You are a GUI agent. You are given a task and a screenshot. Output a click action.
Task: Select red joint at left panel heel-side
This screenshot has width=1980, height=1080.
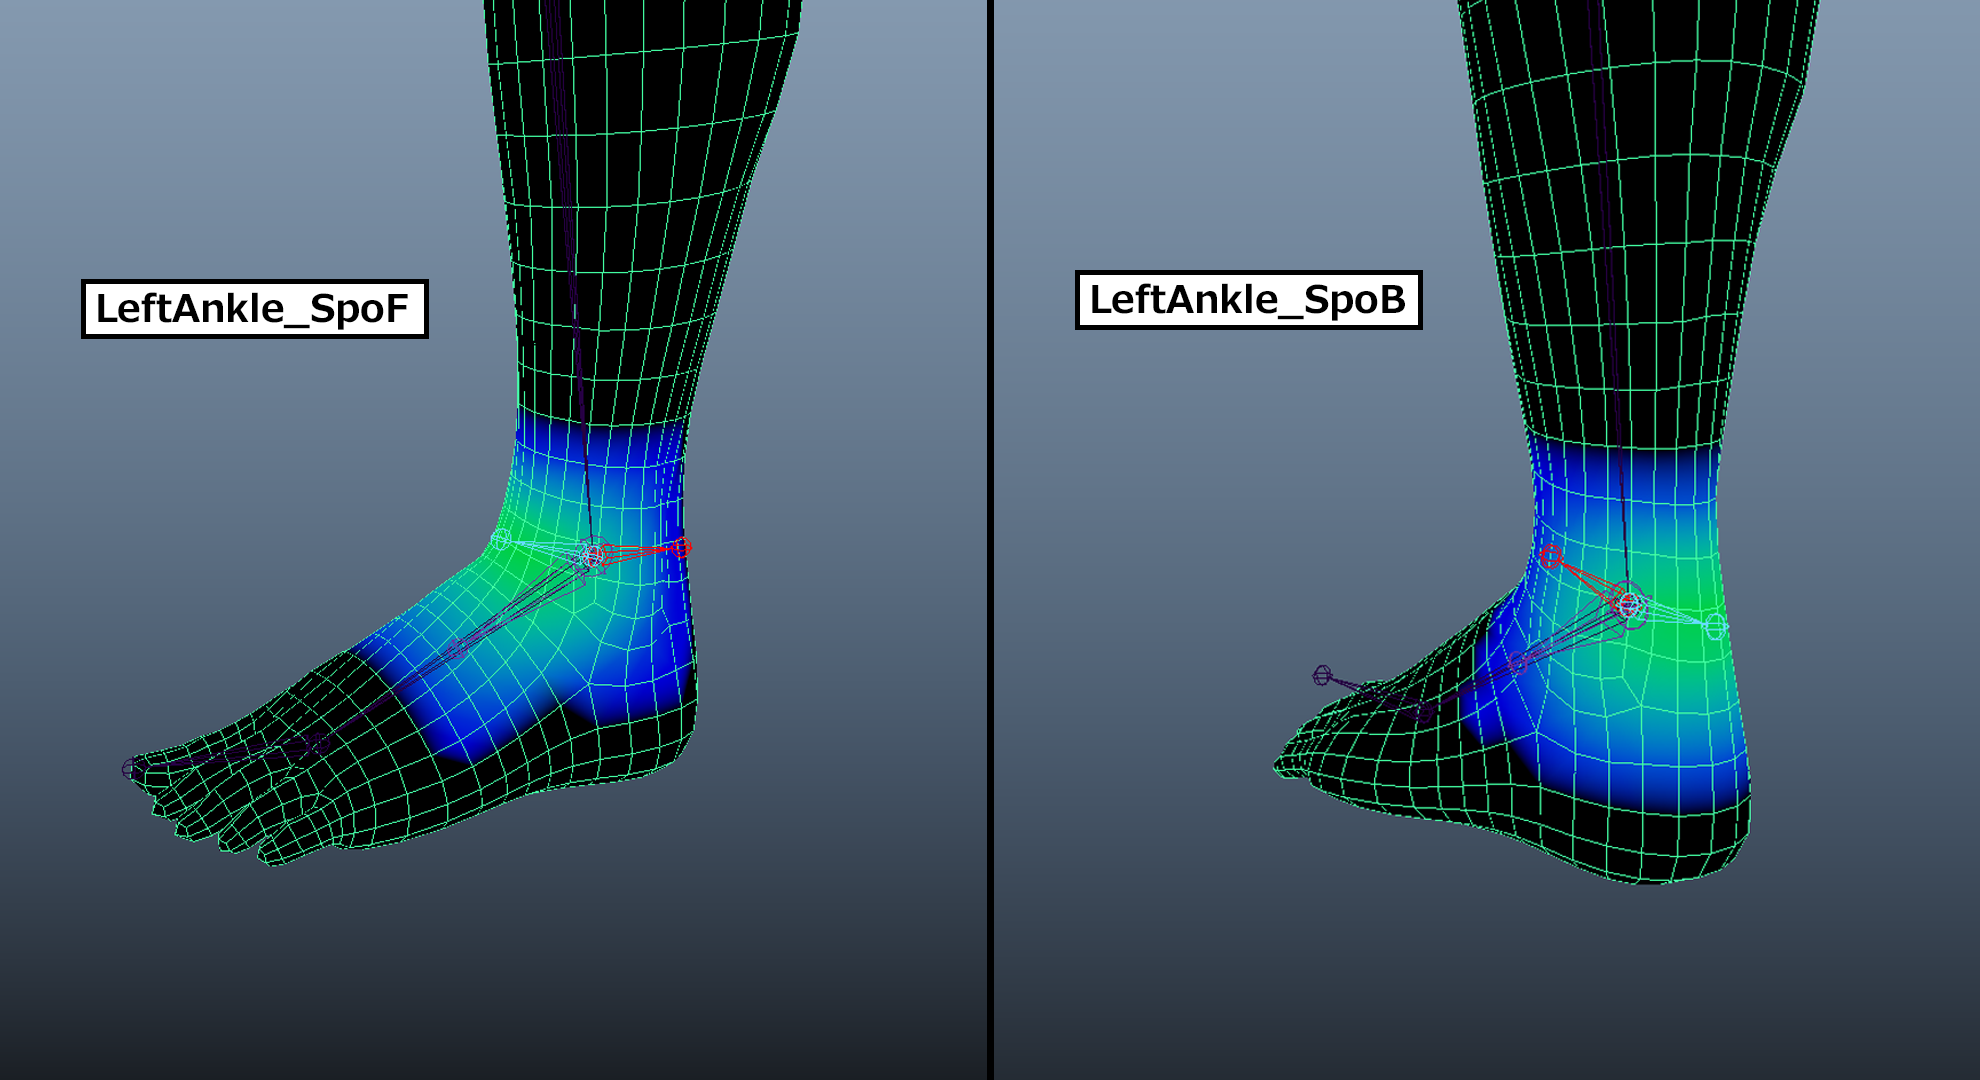(x=681, y=547)
